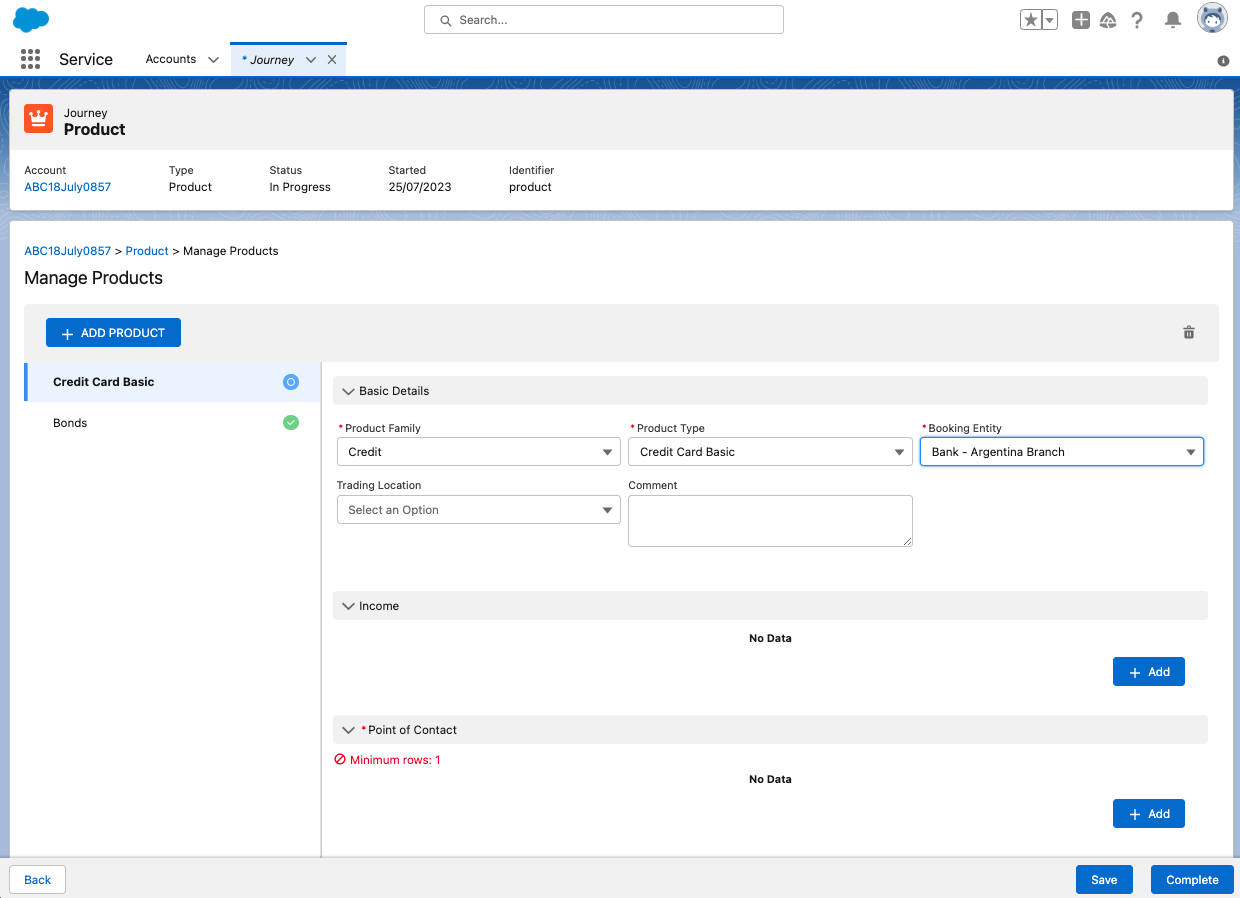Screen dimensions: 1240x898
Task: Open the Product Family dropdown
Action: [x=478, y=452]
